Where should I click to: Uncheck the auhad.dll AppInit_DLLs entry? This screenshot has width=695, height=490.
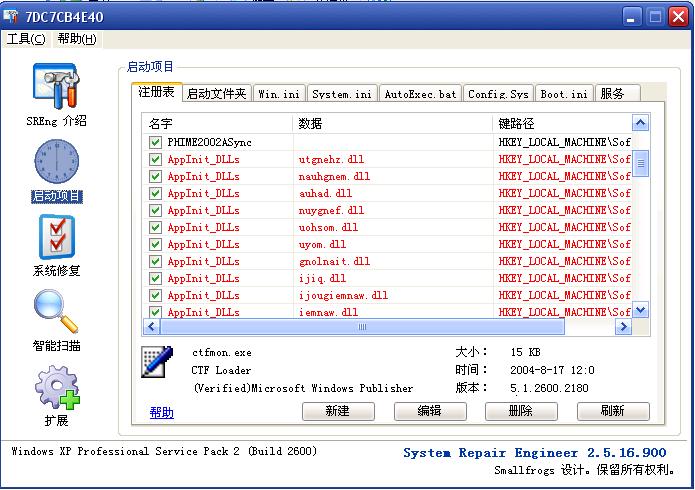[155, 193]
